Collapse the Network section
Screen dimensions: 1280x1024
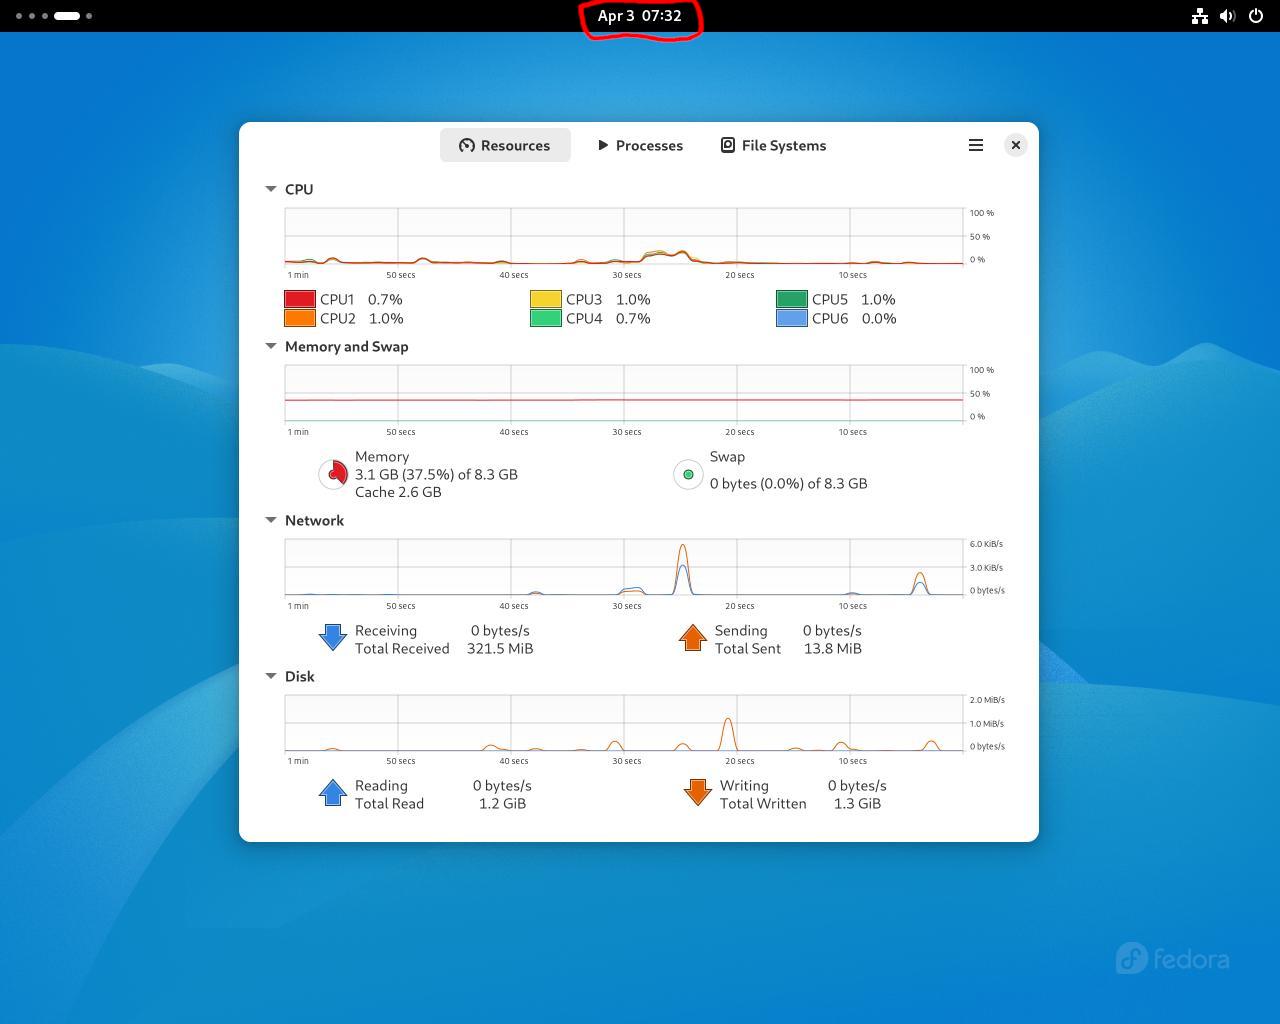[270, 520]
